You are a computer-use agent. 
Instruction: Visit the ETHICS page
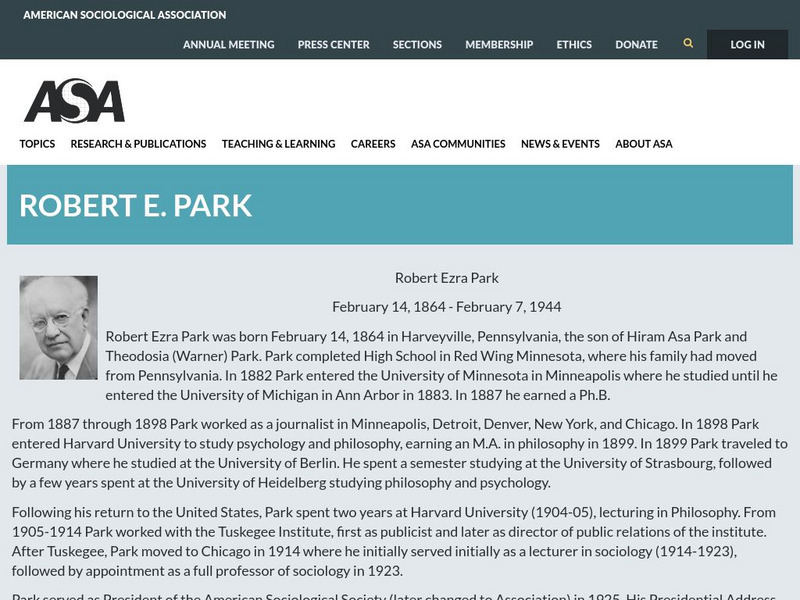[x=574, y=44]
